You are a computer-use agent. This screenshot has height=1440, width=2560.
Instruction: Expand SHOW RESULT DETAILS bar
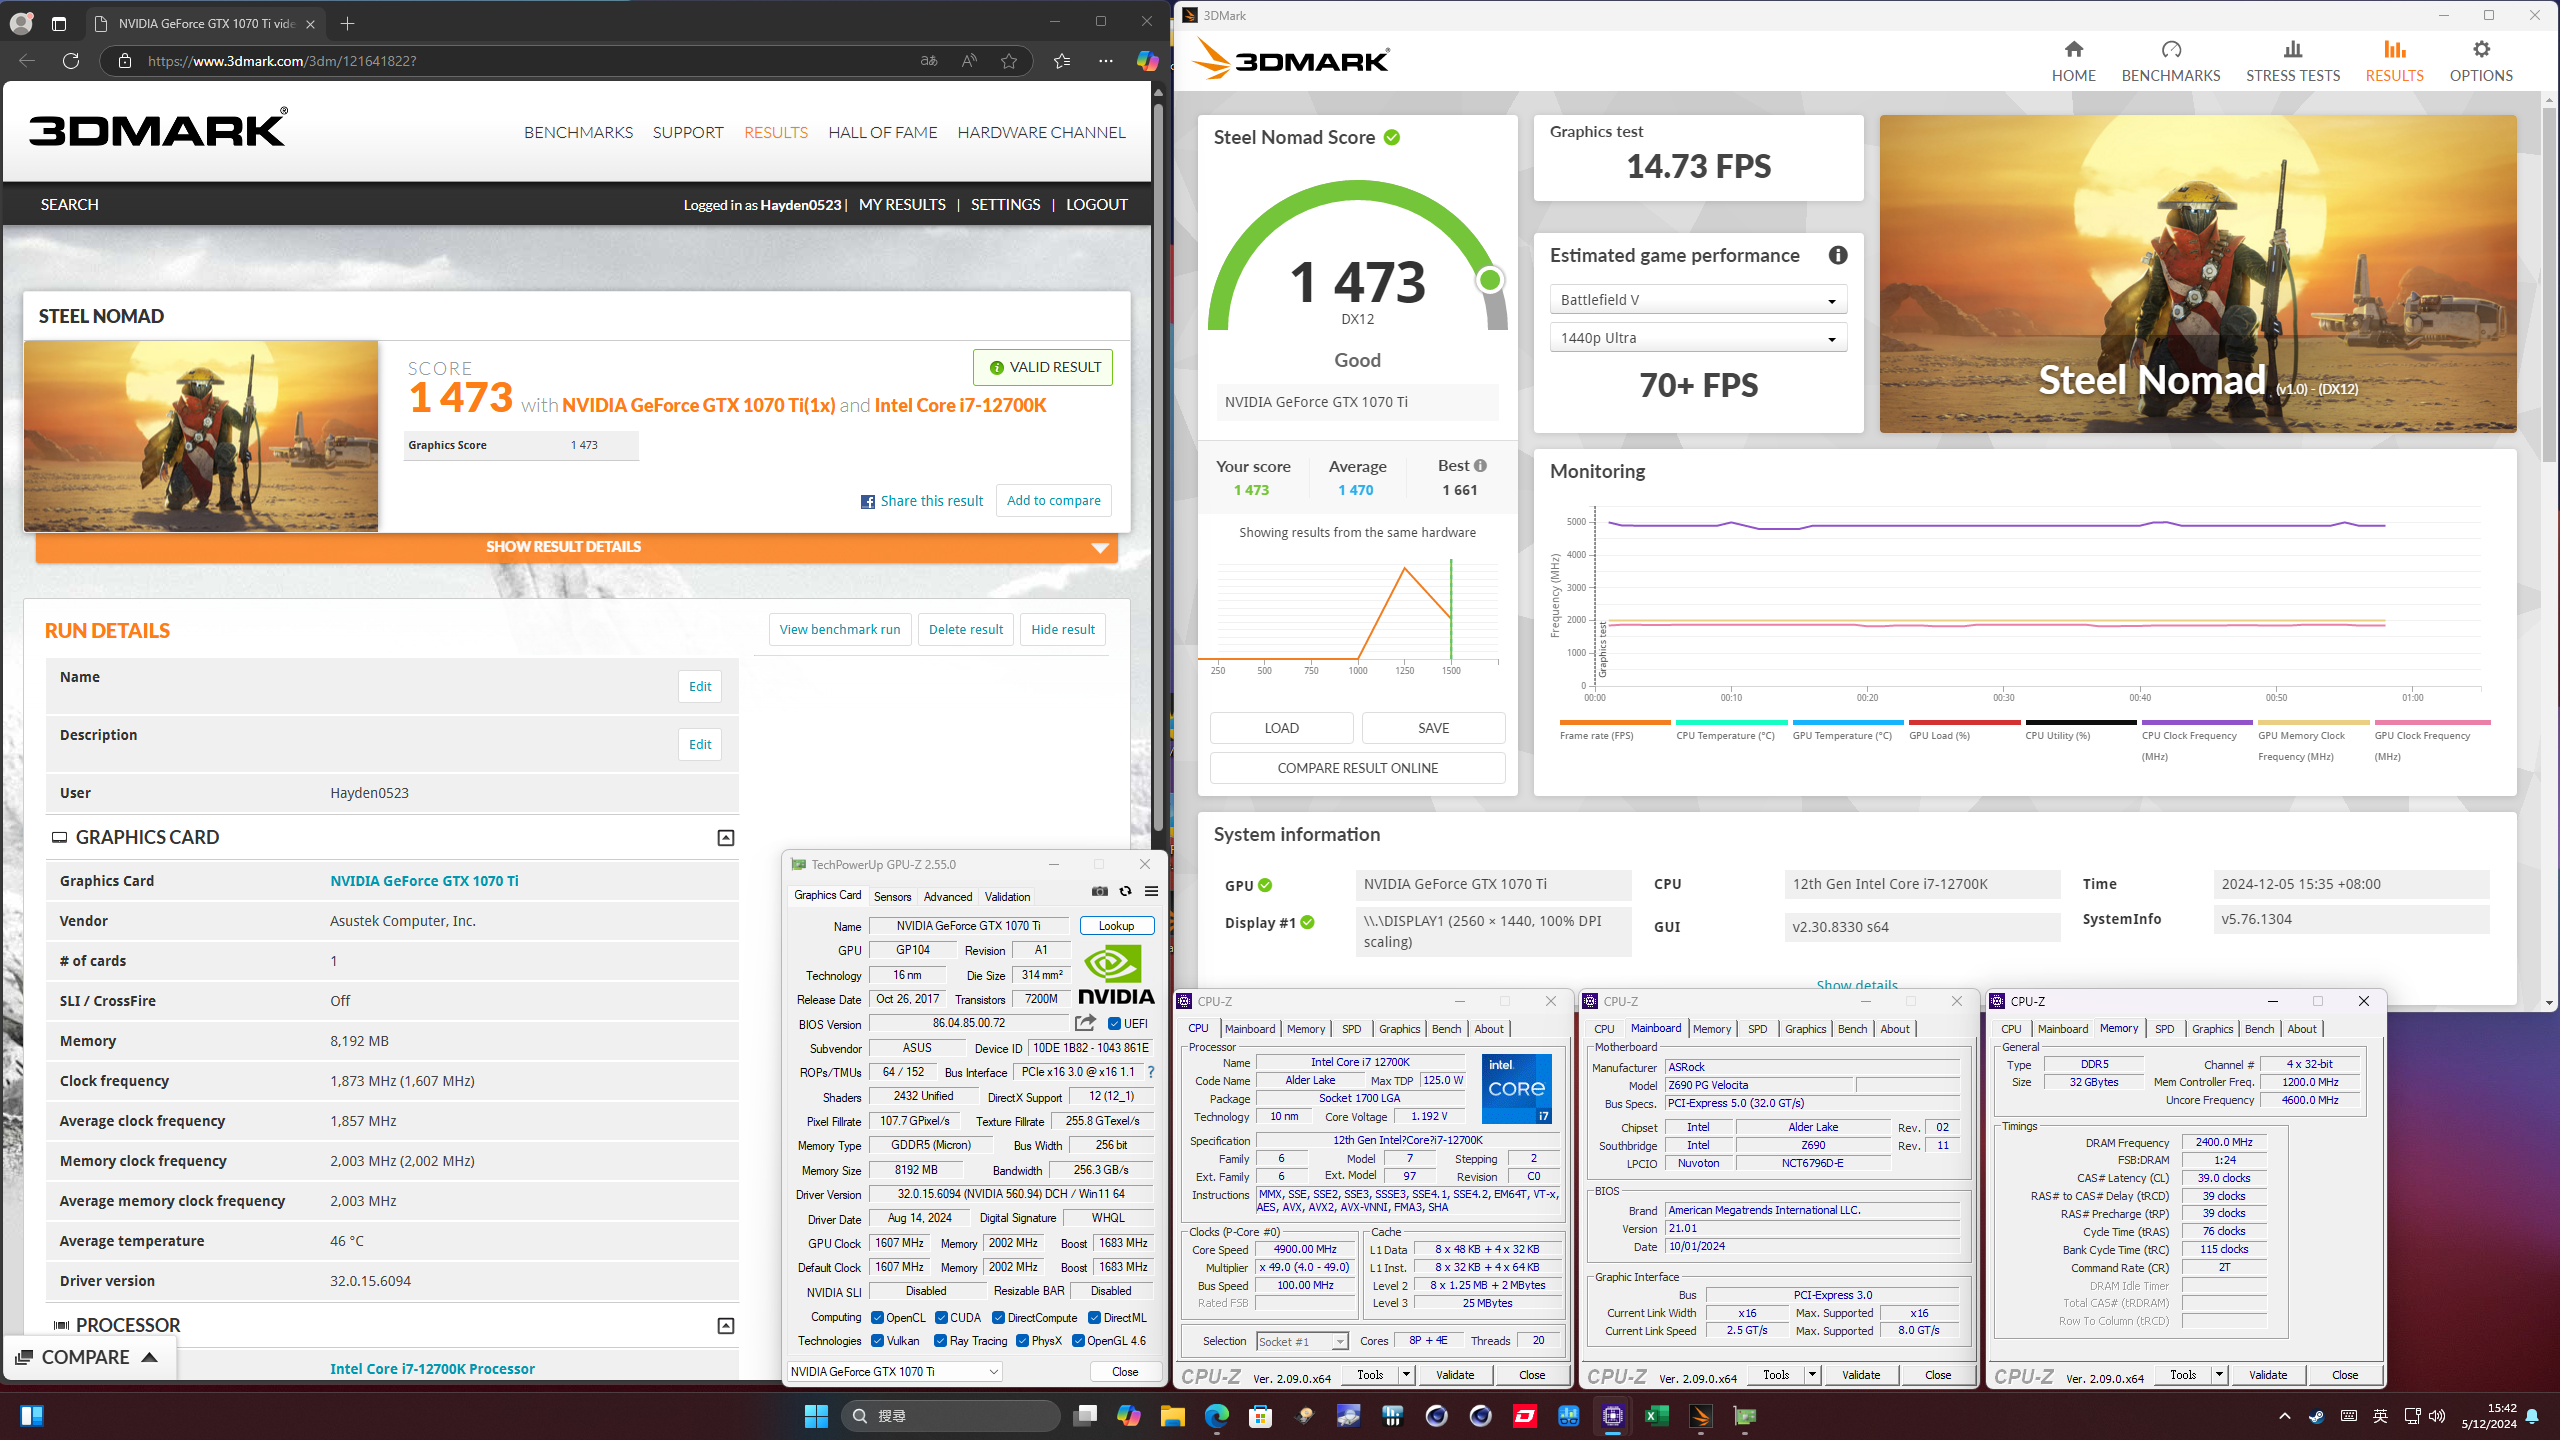[576, 547]
